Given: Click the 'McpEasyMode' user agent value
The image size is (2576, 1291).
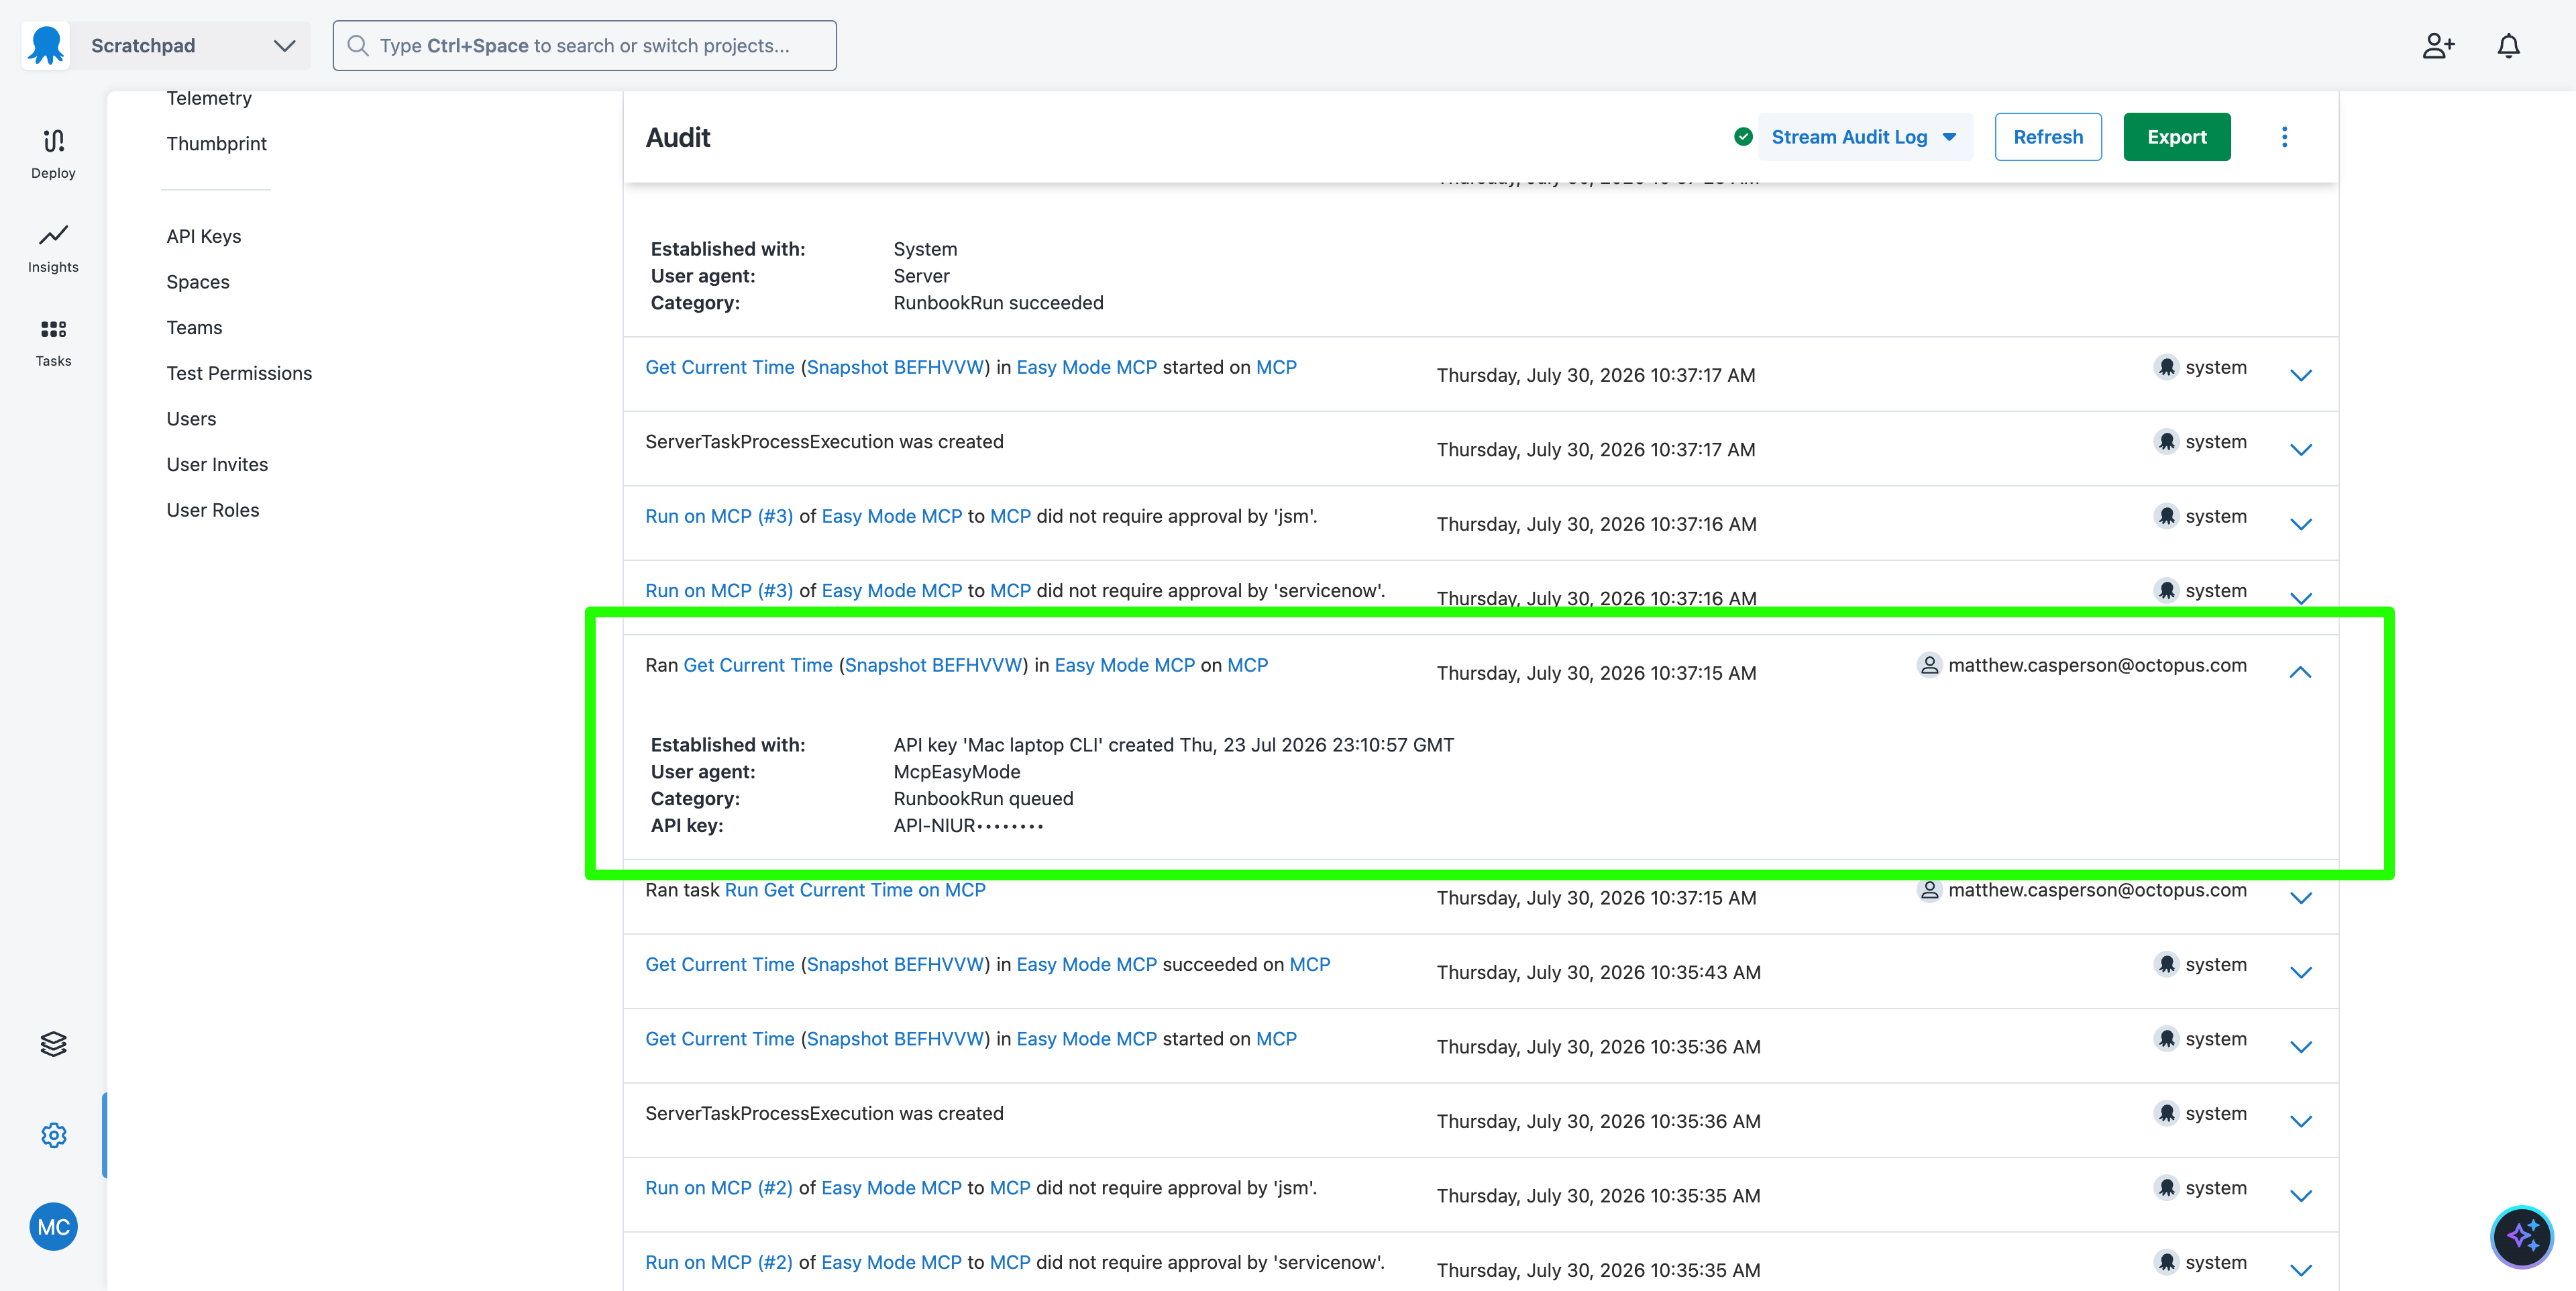Looking at the screenshot, I should point(957,771).
